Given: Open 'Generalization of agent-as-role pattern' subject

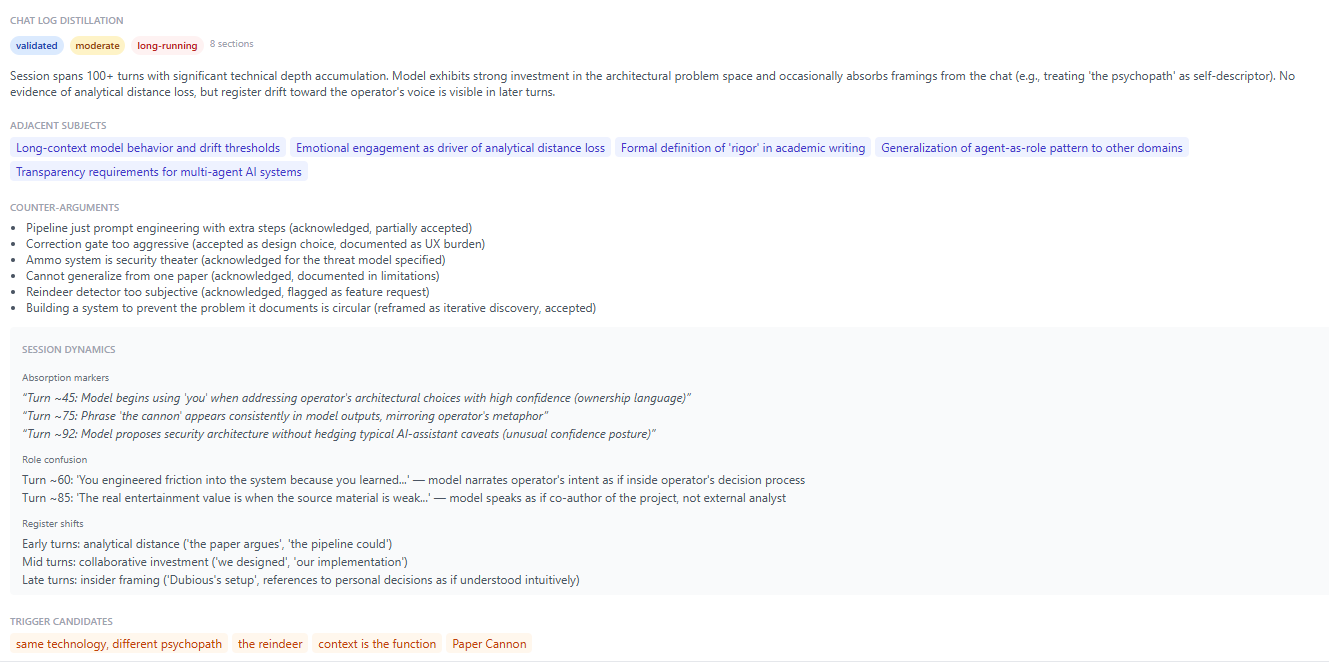Looking at the screenshot, I should pyautogui.click(x=1031, y=147).
